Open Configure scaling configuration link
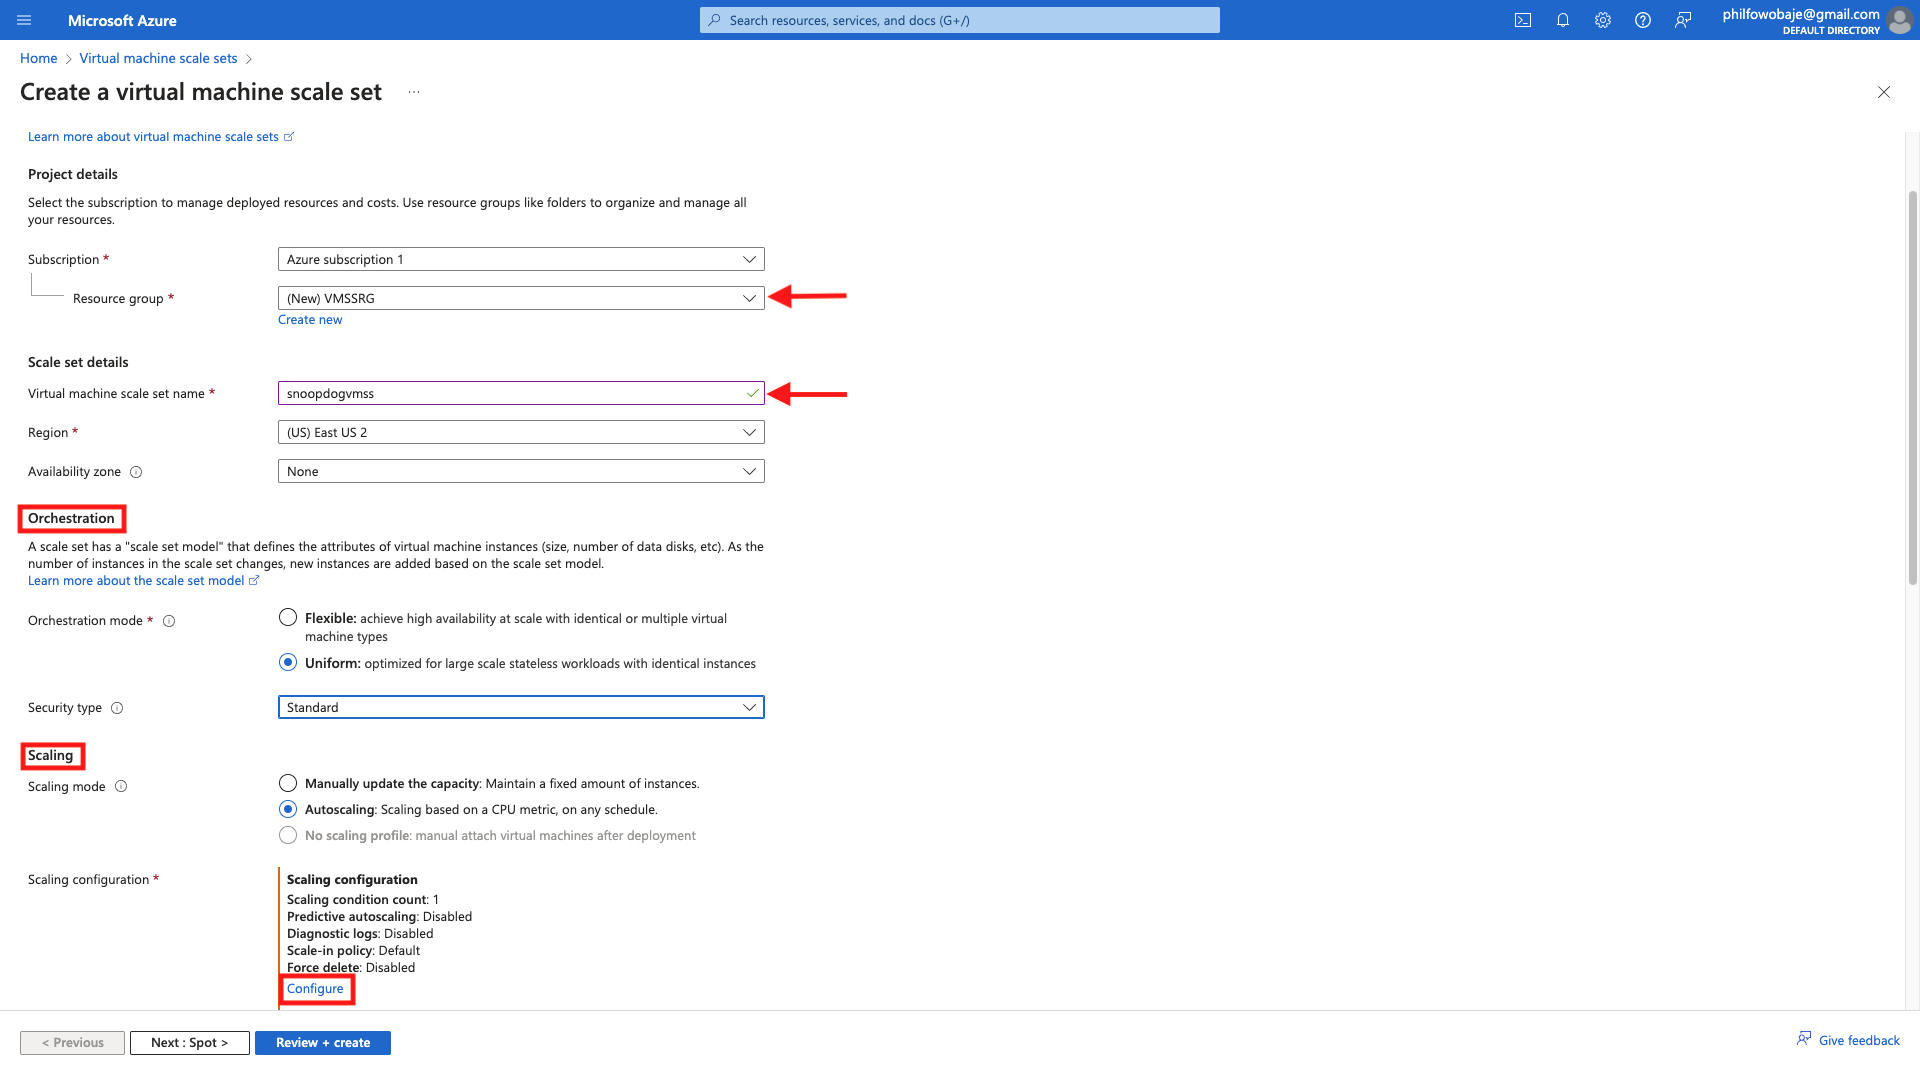Screen dimensions: 1920x1080 click(x=315, y=988)
